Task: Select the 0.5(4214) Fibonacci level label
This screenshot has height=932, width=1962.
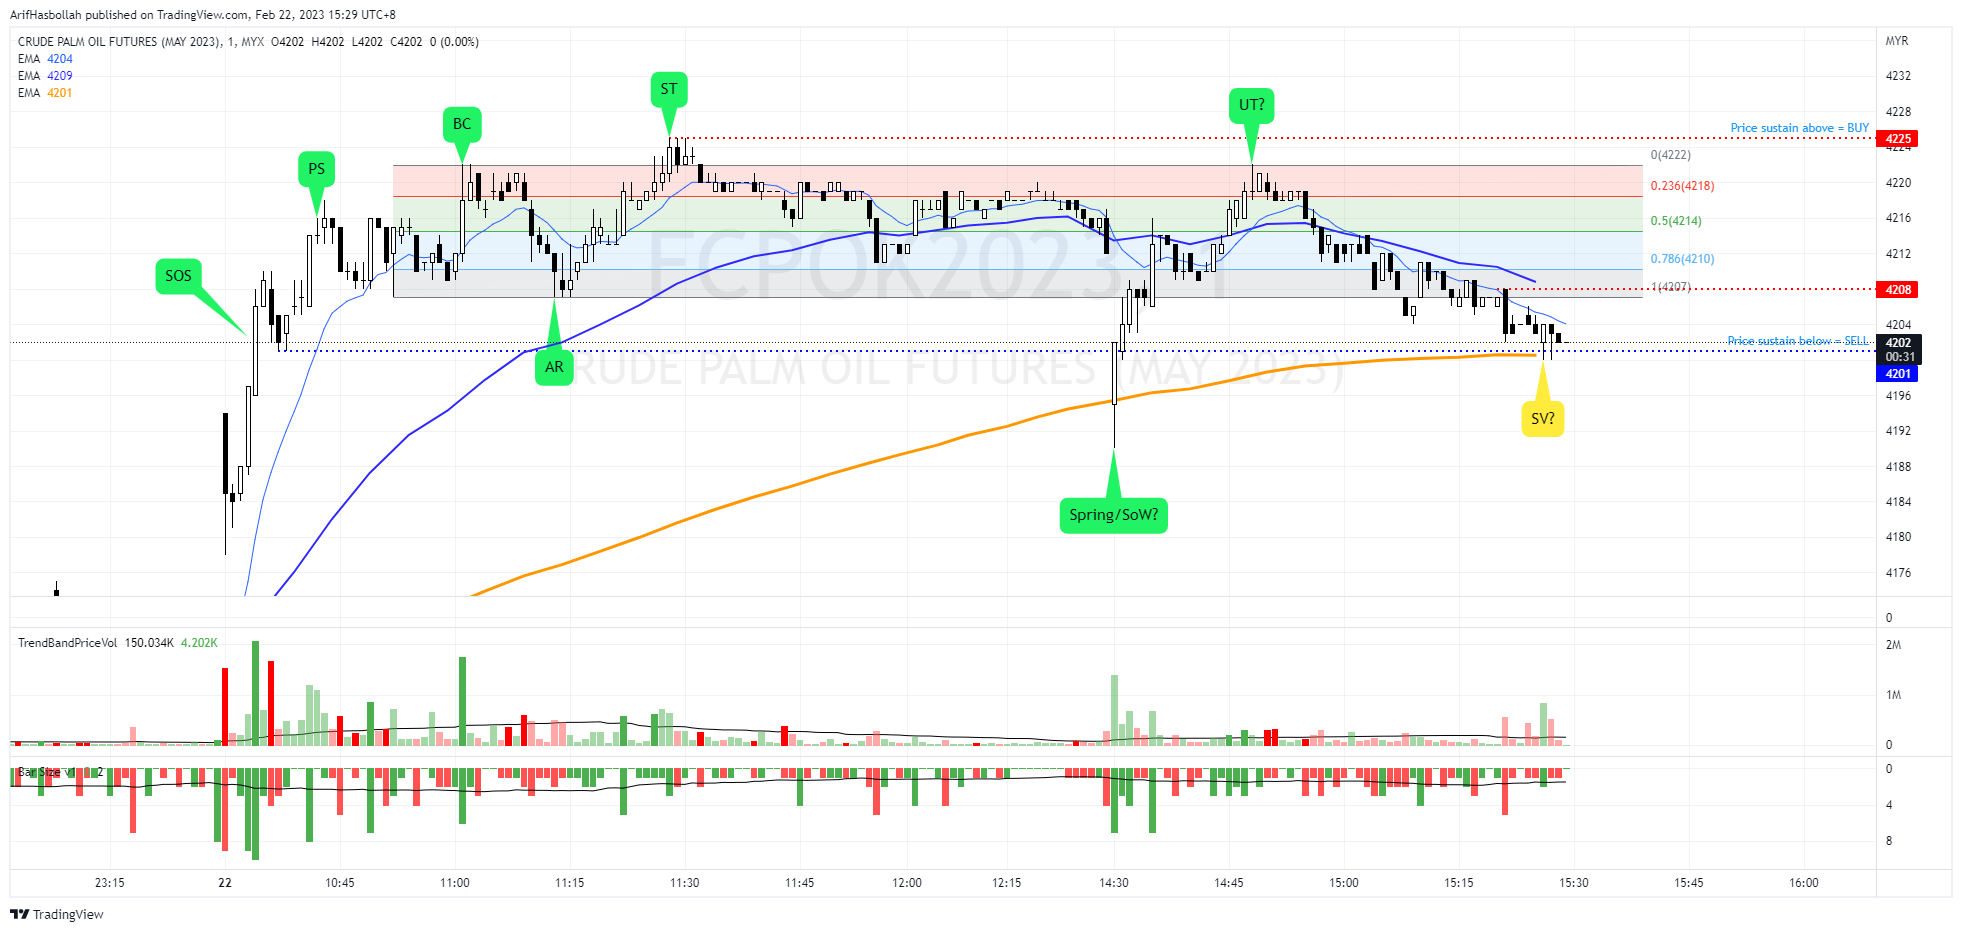Action: click(1676, 221)
